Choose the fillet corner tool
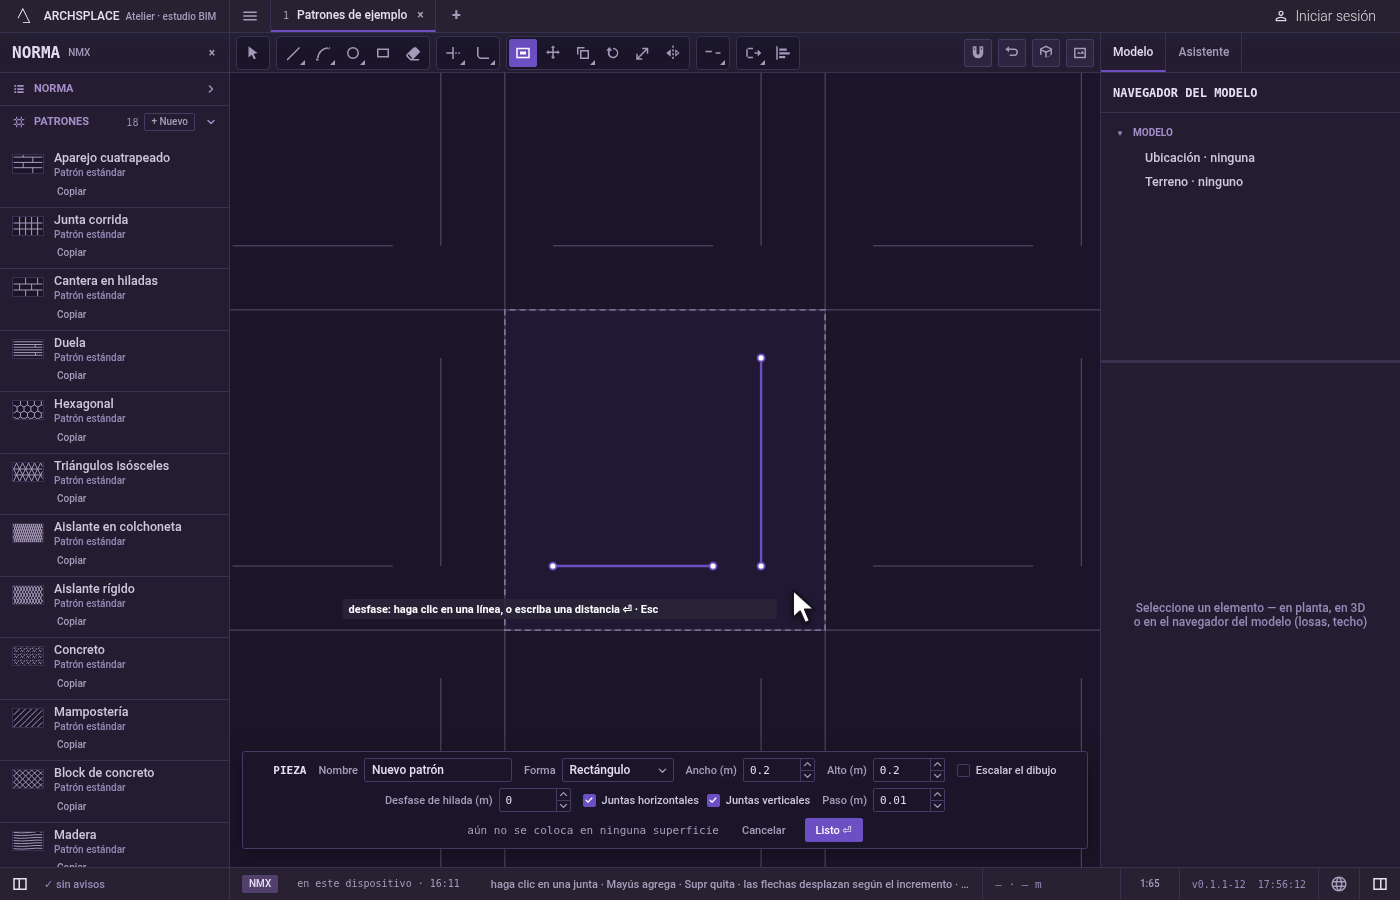This screenshot has height=900, width=1400. click(x=483, y=53)
